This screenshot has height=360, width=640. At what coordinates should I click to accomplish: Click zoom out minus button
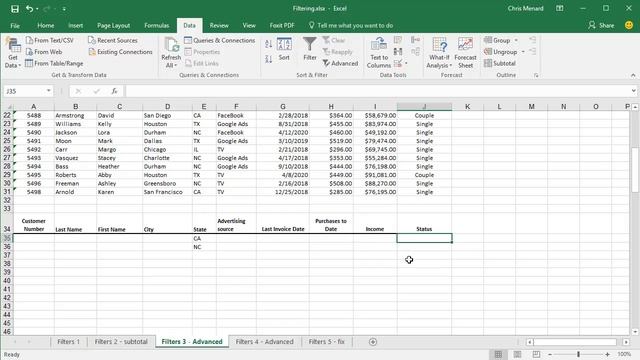click(x=550, y=354)
